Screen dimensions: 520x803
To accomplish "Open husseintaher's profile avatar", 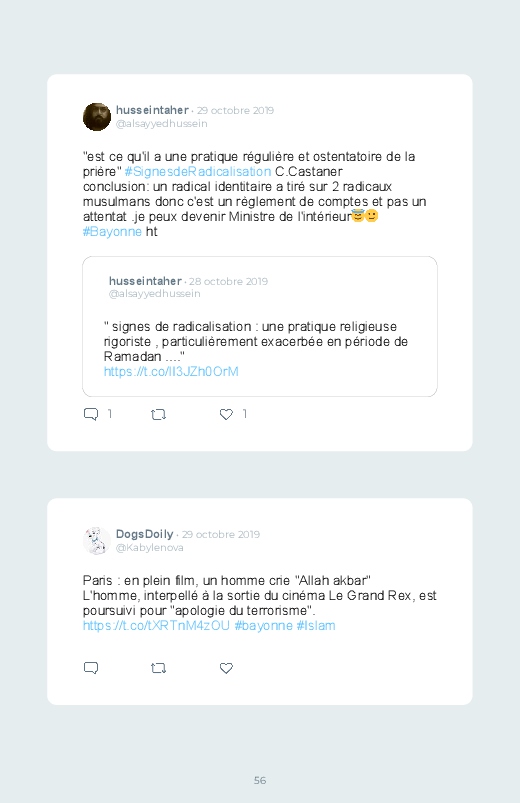I will point(97,117).
